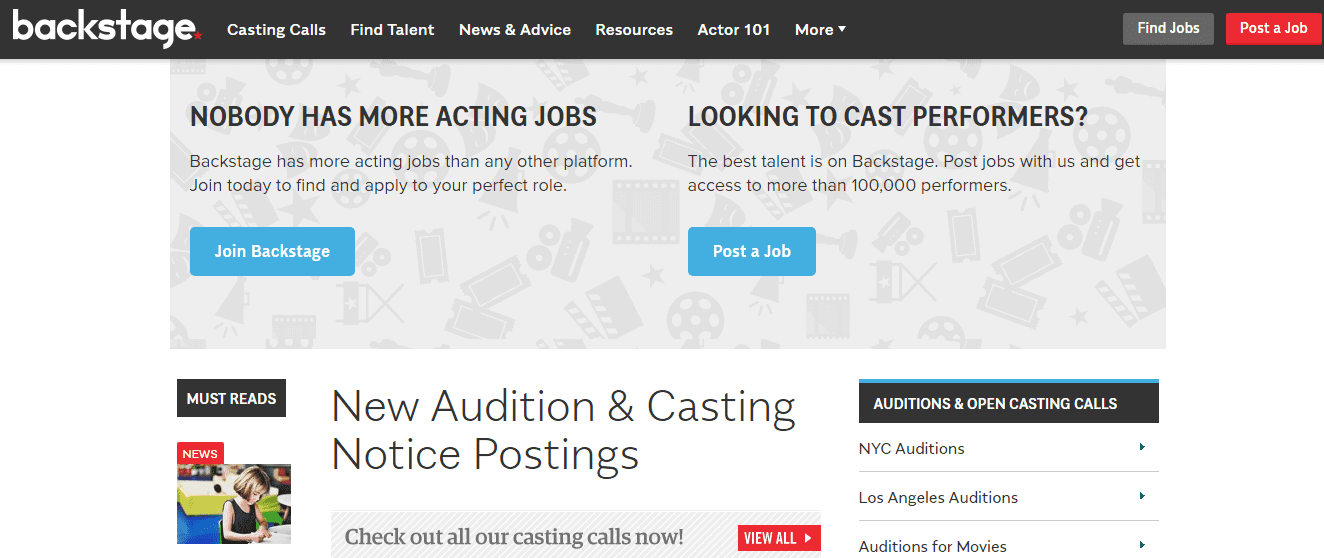Open the news article thumbnail image
Image resolution: width=1324 pixels, height=558 pixels.
[234, 504]
